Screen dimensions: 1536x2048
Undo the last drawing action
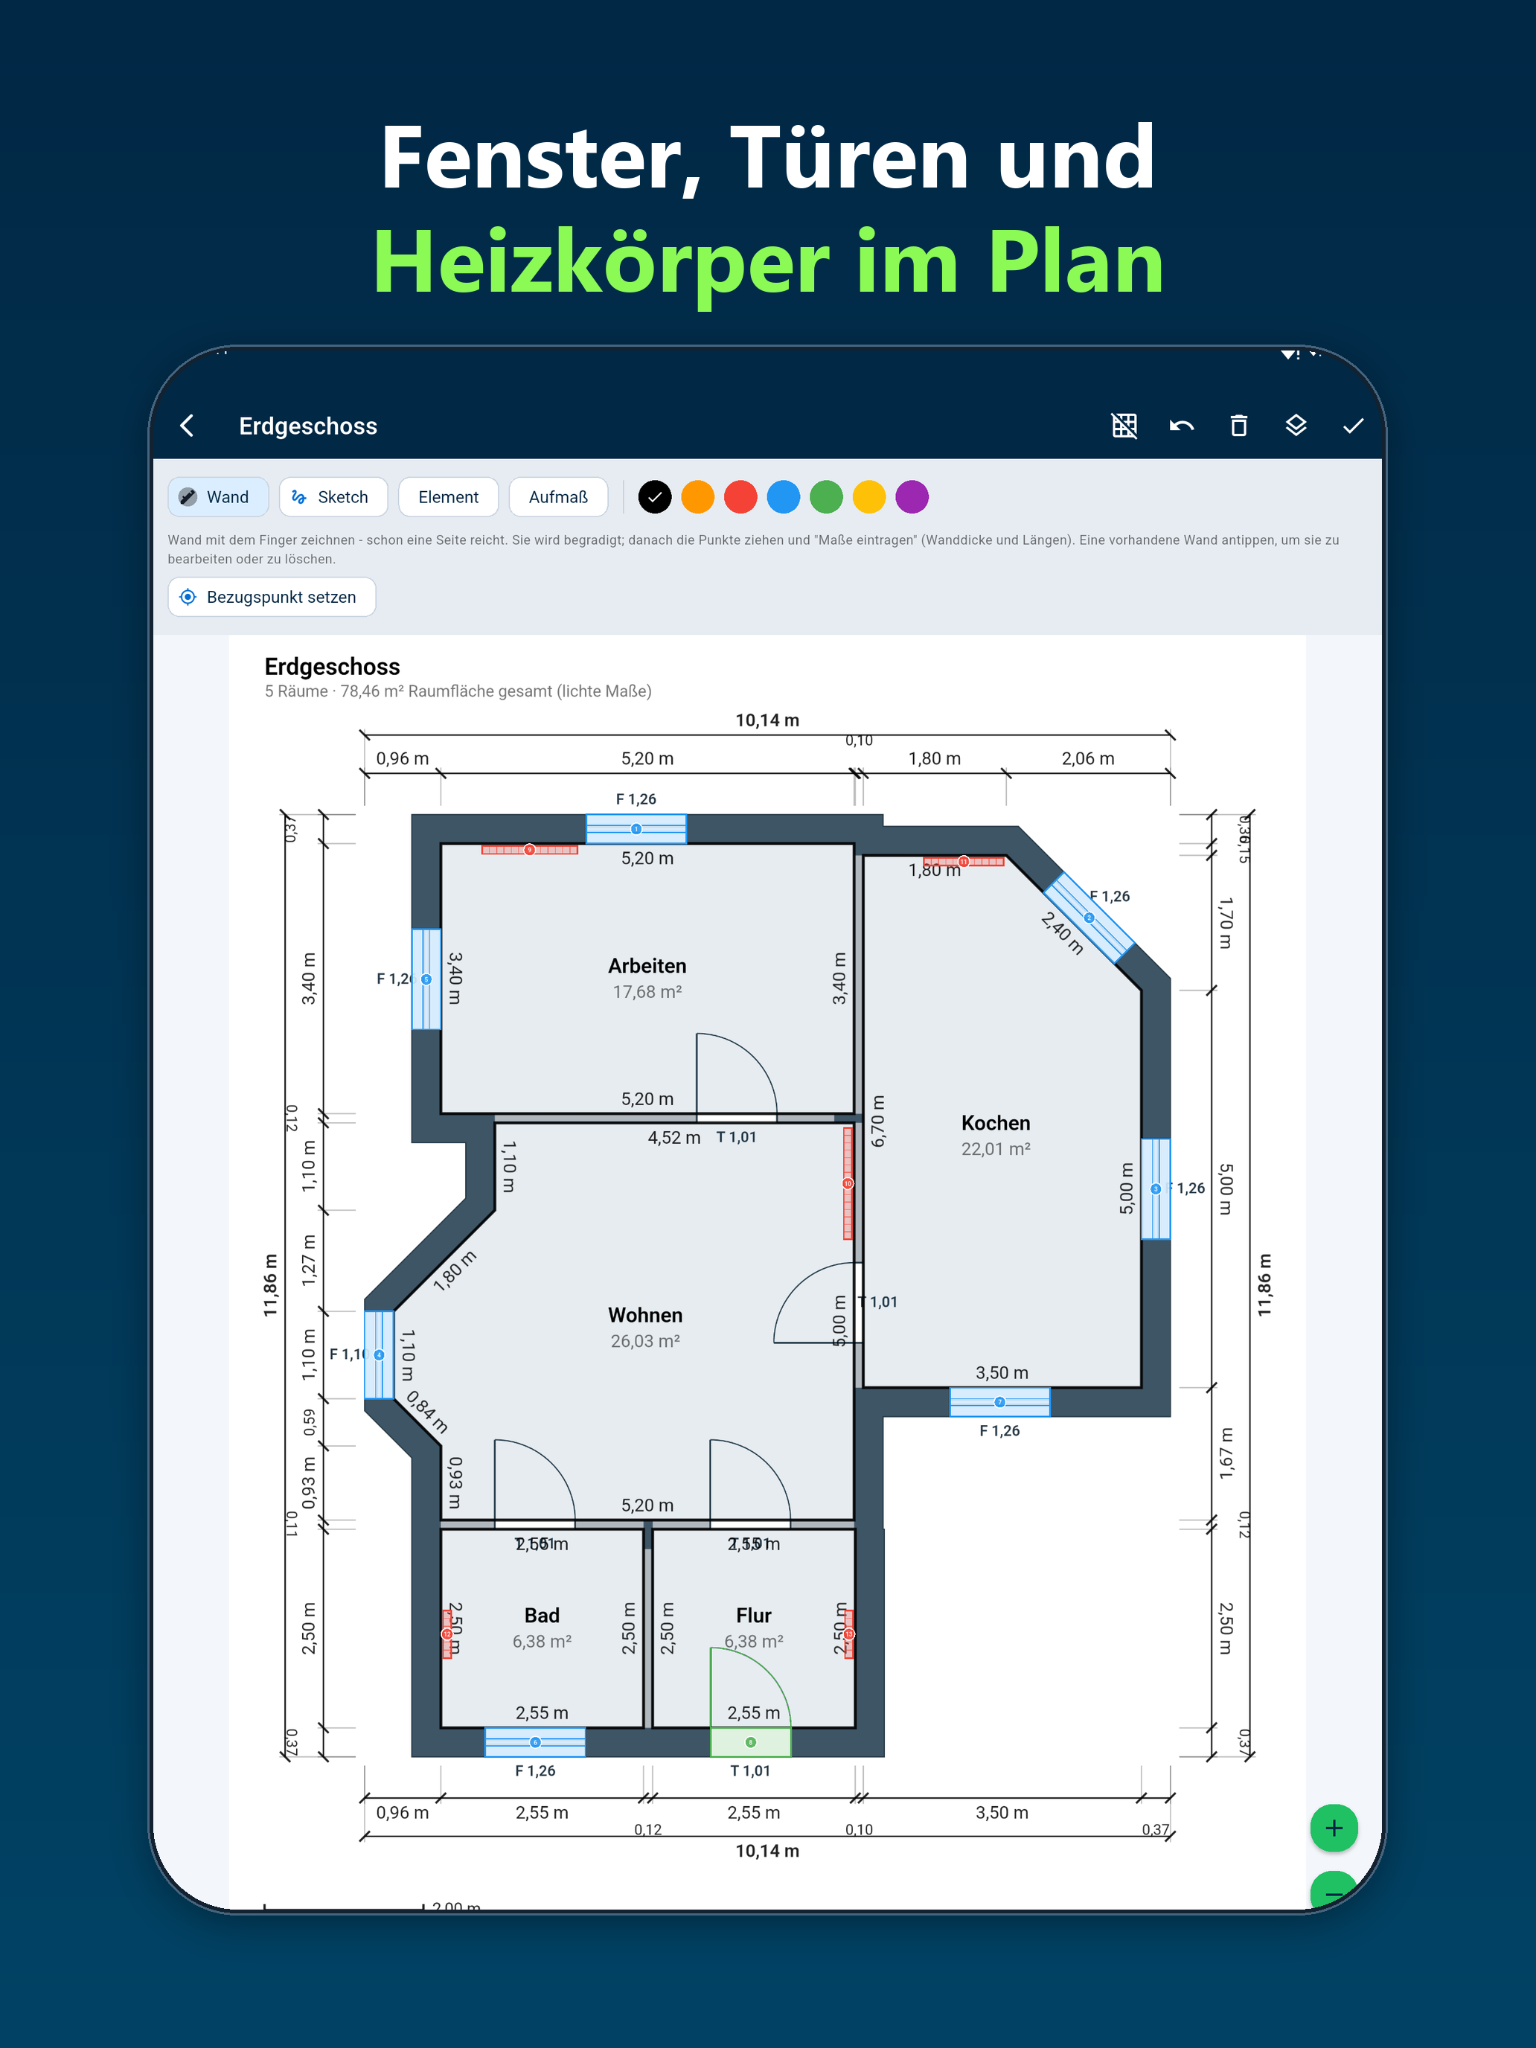pos(1182,426)
